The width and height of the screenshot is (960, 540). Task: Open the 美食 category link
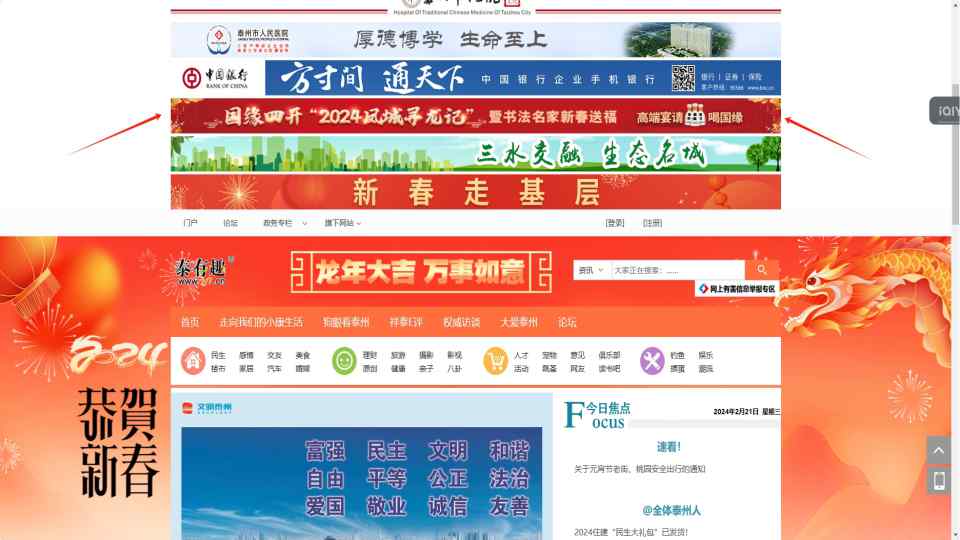tap(302, 355)
